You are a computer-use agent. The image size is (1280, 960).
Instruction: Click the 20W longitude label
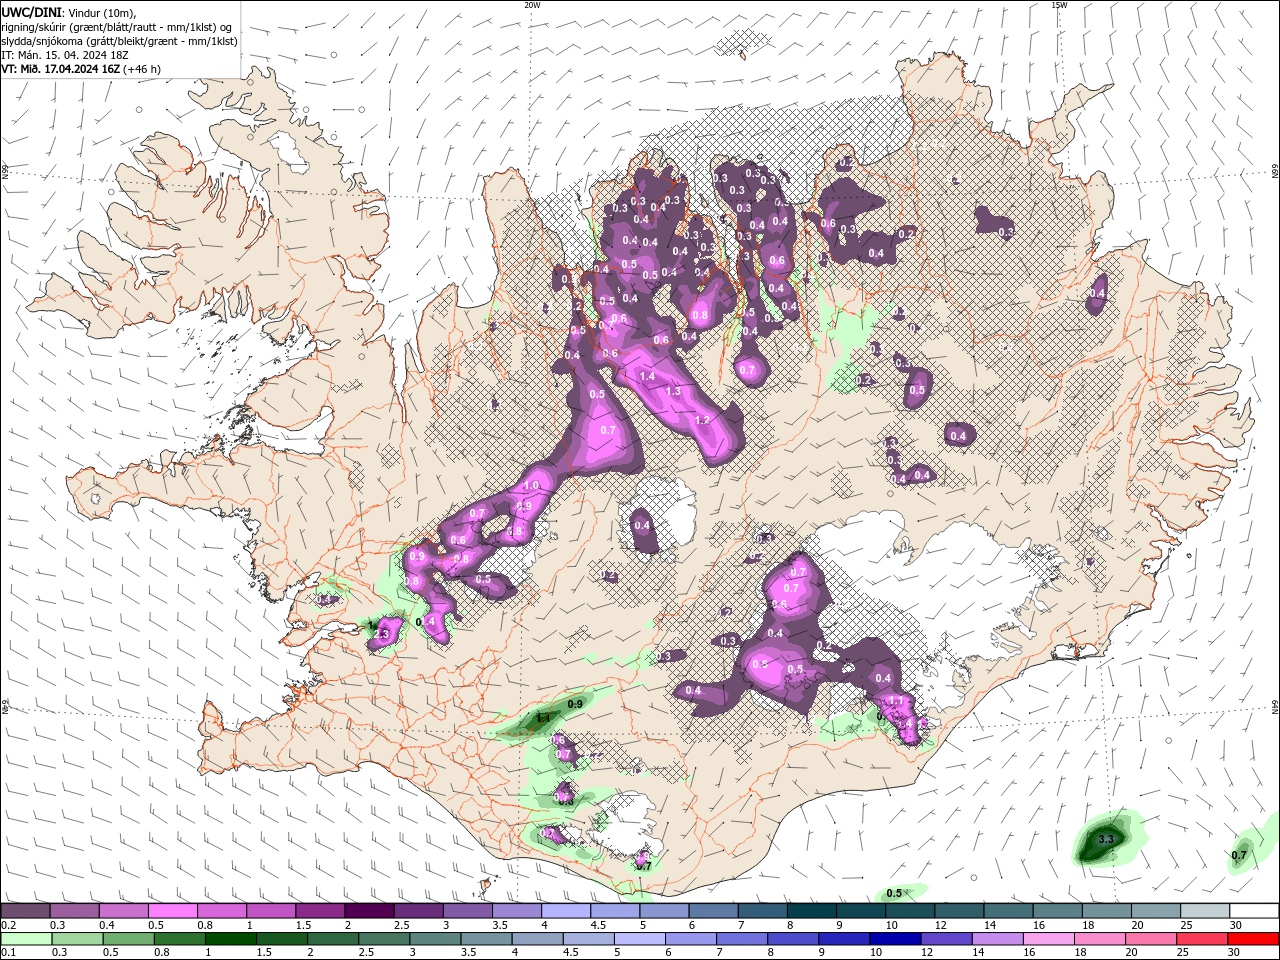[x=532, y=5]
